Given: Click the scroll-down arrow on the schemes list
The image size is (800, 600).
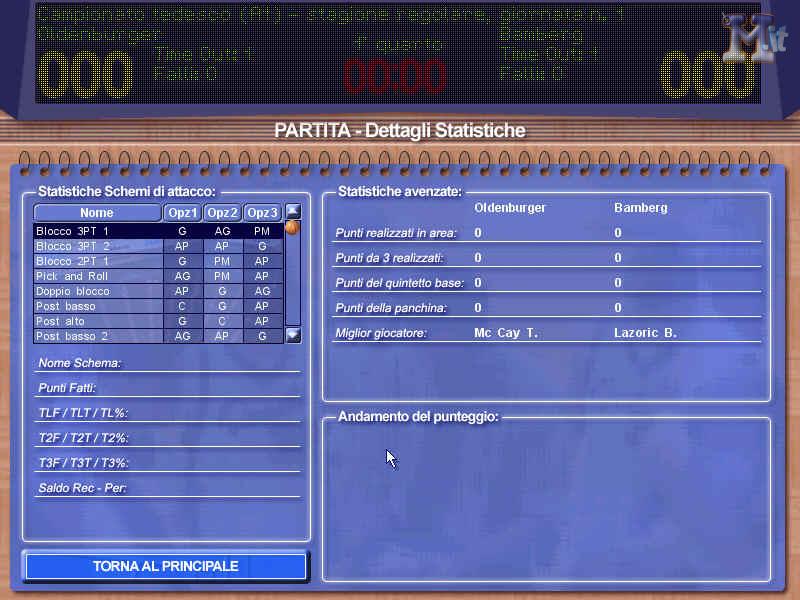Looking at the screenshot, I should [x=291, y=337].
